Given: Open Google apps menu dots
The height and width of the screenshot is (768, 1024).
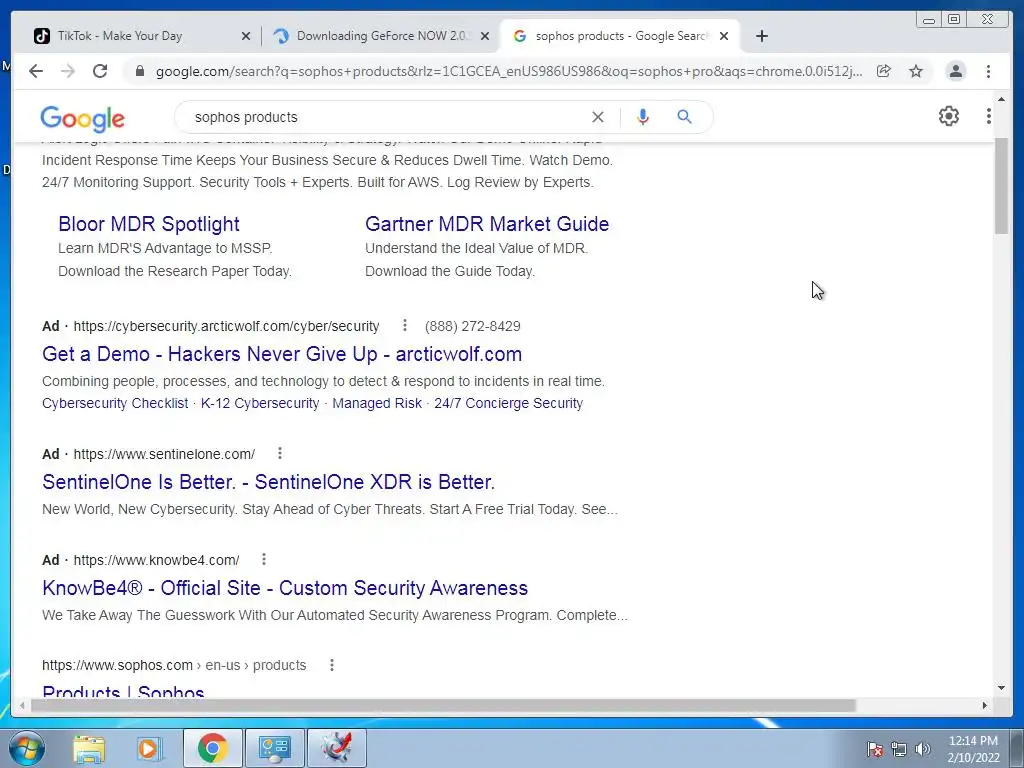Looking at the screenshot, I should 989,116.
